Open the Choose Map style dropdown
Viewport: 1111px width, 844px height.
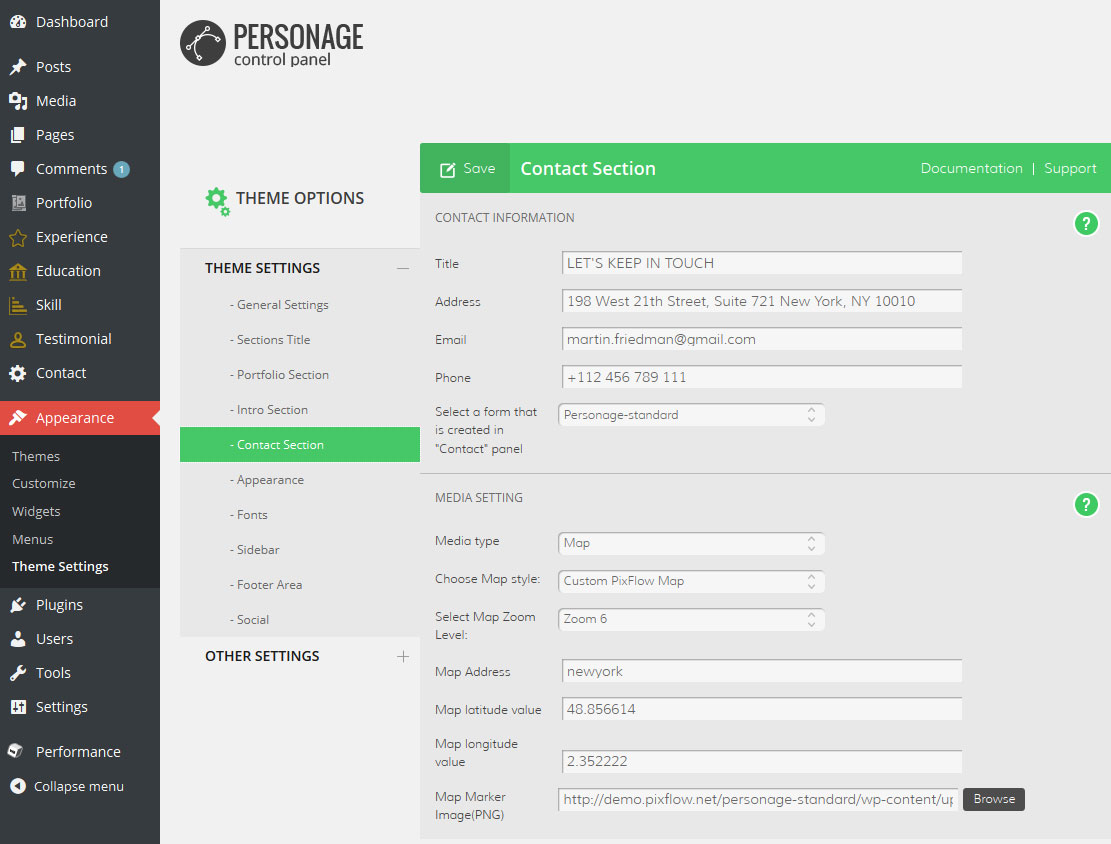point(691,581)
